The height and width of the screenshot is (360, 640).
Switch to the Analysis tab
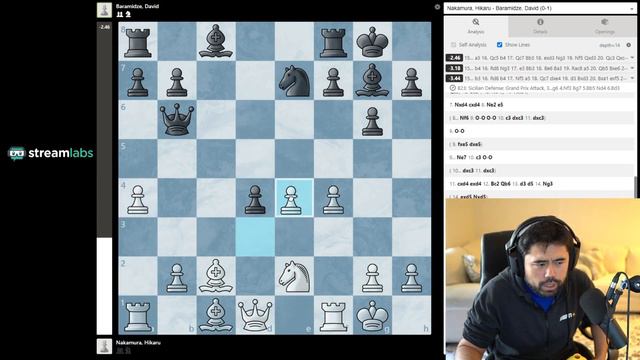click(476, 27)
